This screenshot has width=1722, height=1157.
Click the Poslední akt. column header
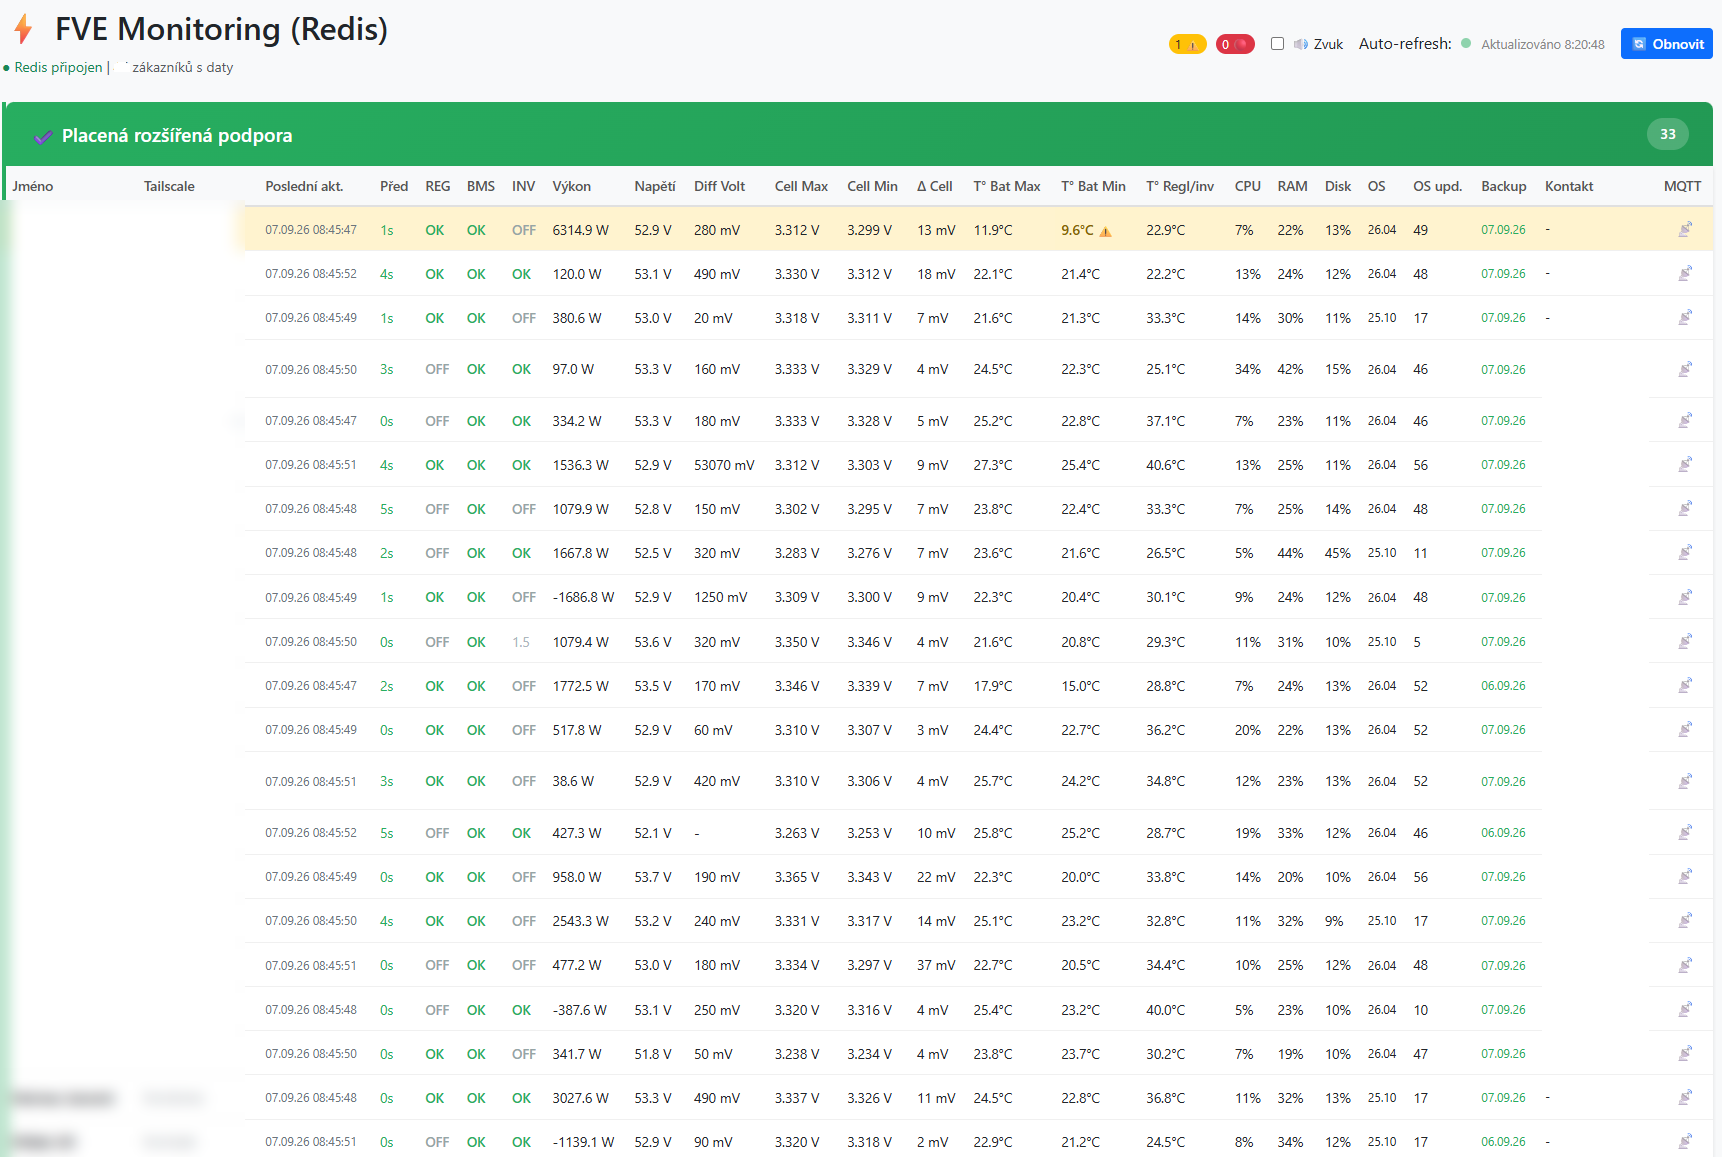click(304, 186)
